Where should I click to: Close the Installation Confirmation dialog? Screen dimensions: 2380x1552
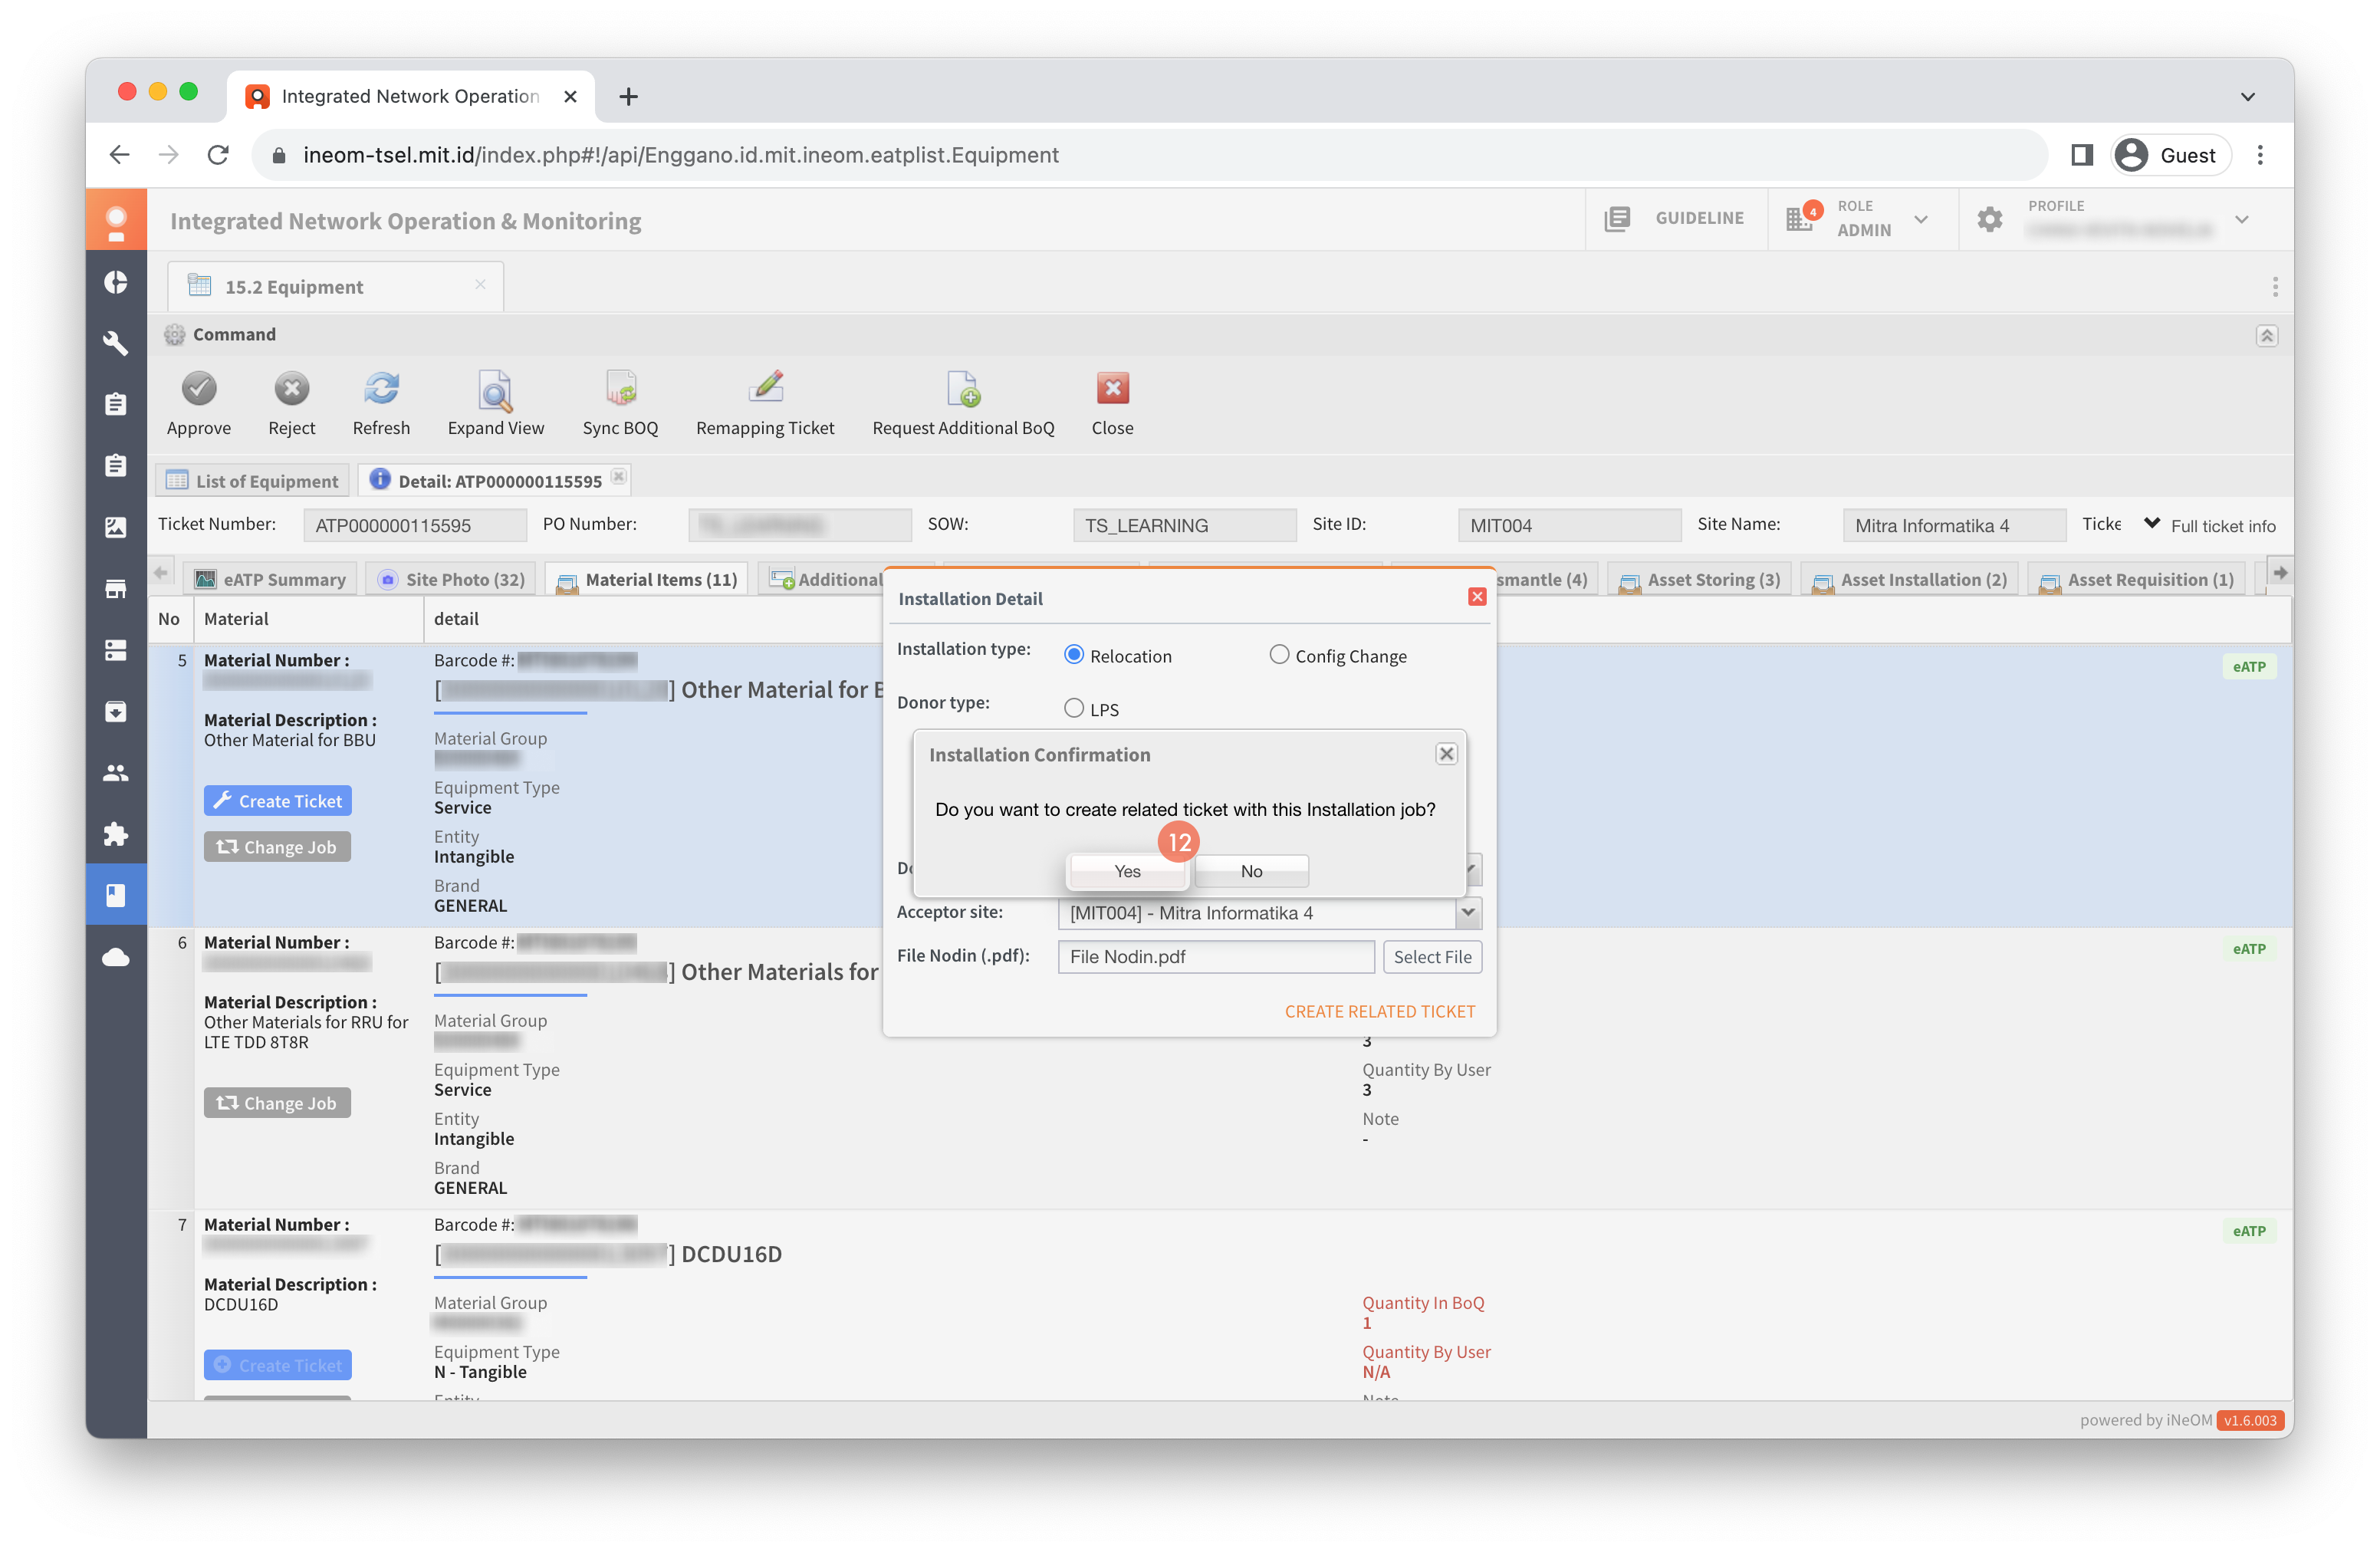coord(1446,754)
